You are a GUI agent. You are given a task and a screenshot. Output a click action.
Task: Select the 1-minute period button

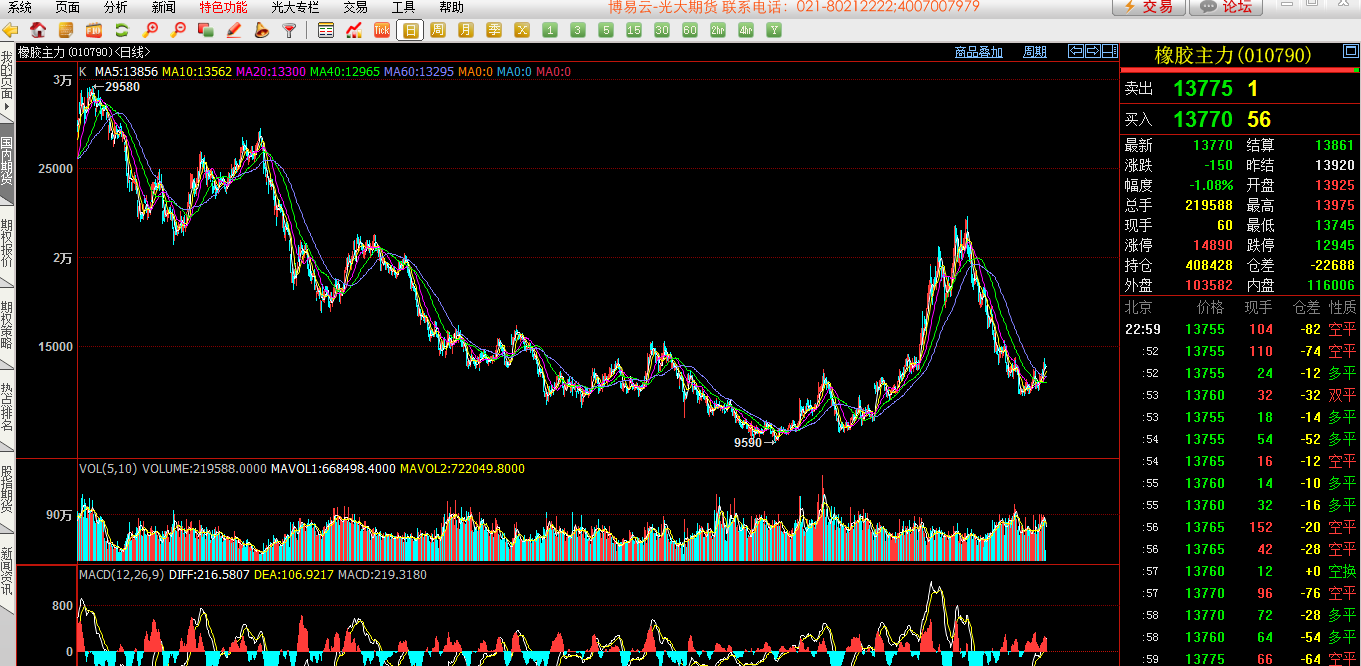(550, 30)
